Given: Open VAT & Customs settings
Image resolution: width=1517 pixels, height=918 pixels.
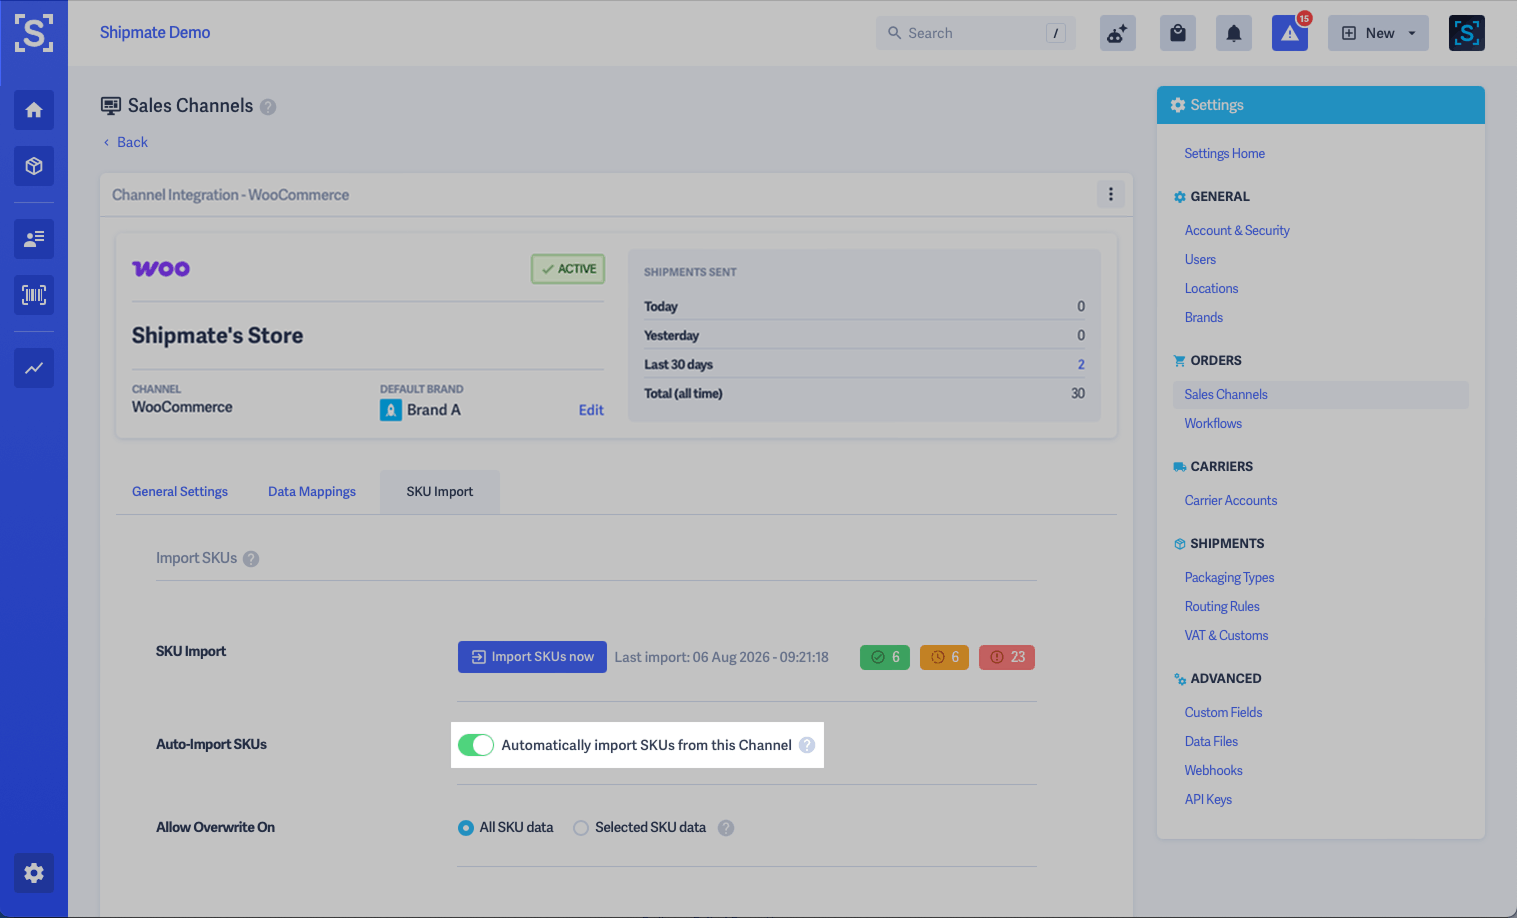Looking at the screenshot, I should (1226, 635).
